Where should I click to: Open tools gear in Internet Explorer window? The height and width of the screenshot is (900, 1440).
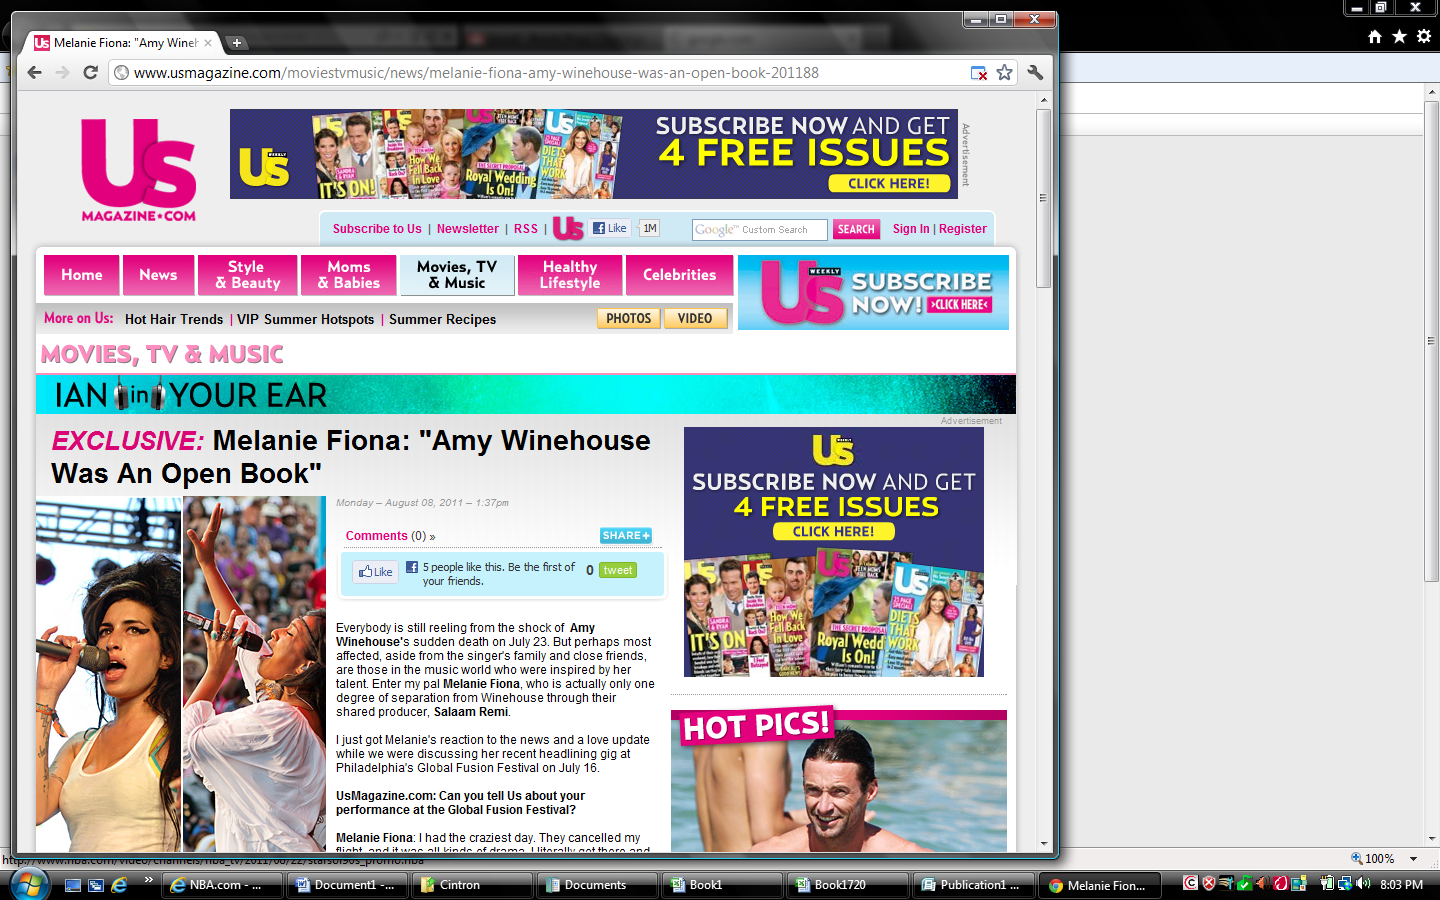[x=1424, y=36]
